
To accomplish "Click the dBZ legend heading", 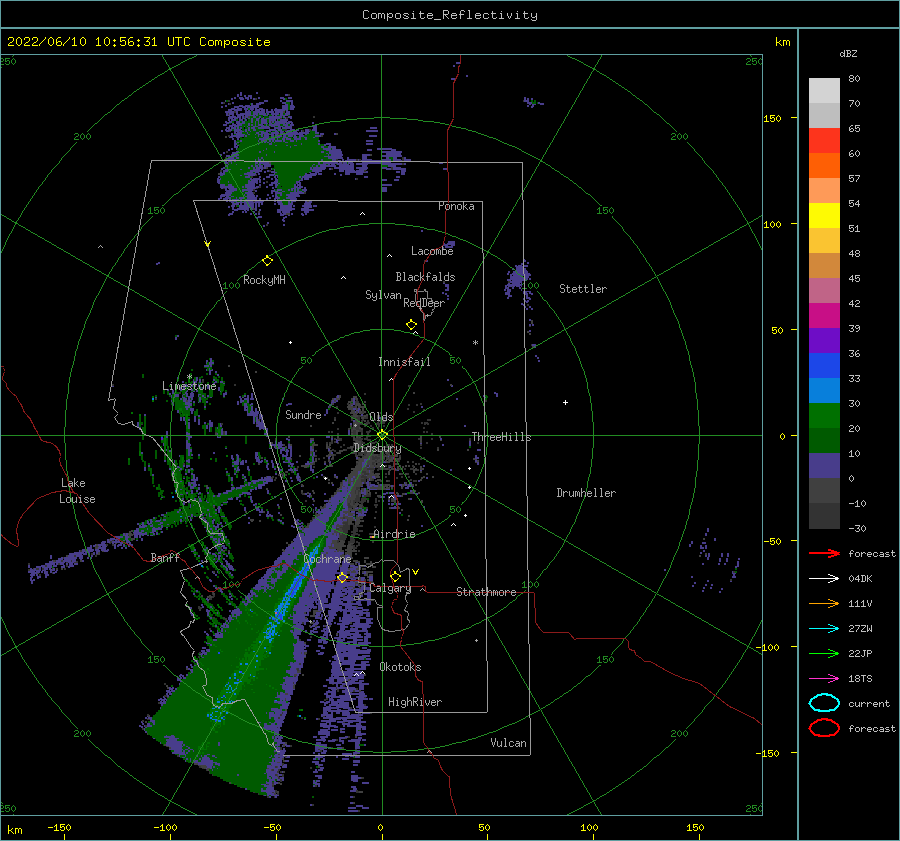I will coord(848,53).
